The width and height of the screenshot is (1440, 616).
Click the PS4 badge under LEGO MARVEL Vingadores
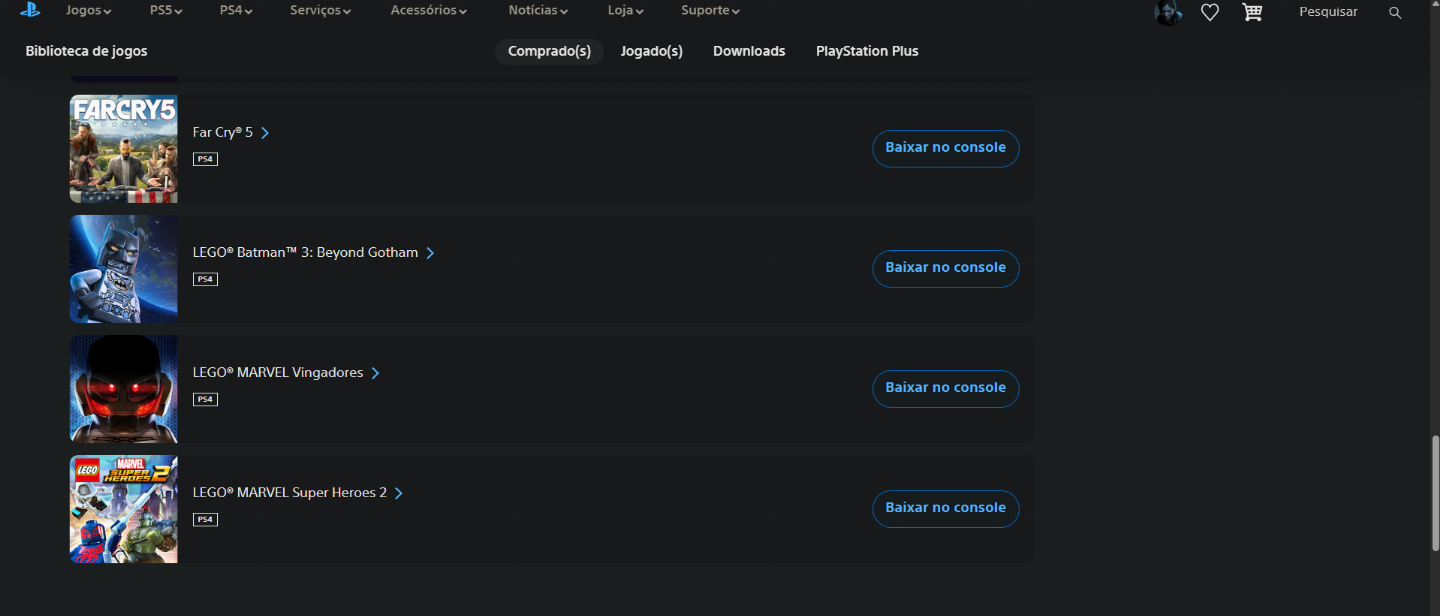pyautogui.click(x=205, y=399)
